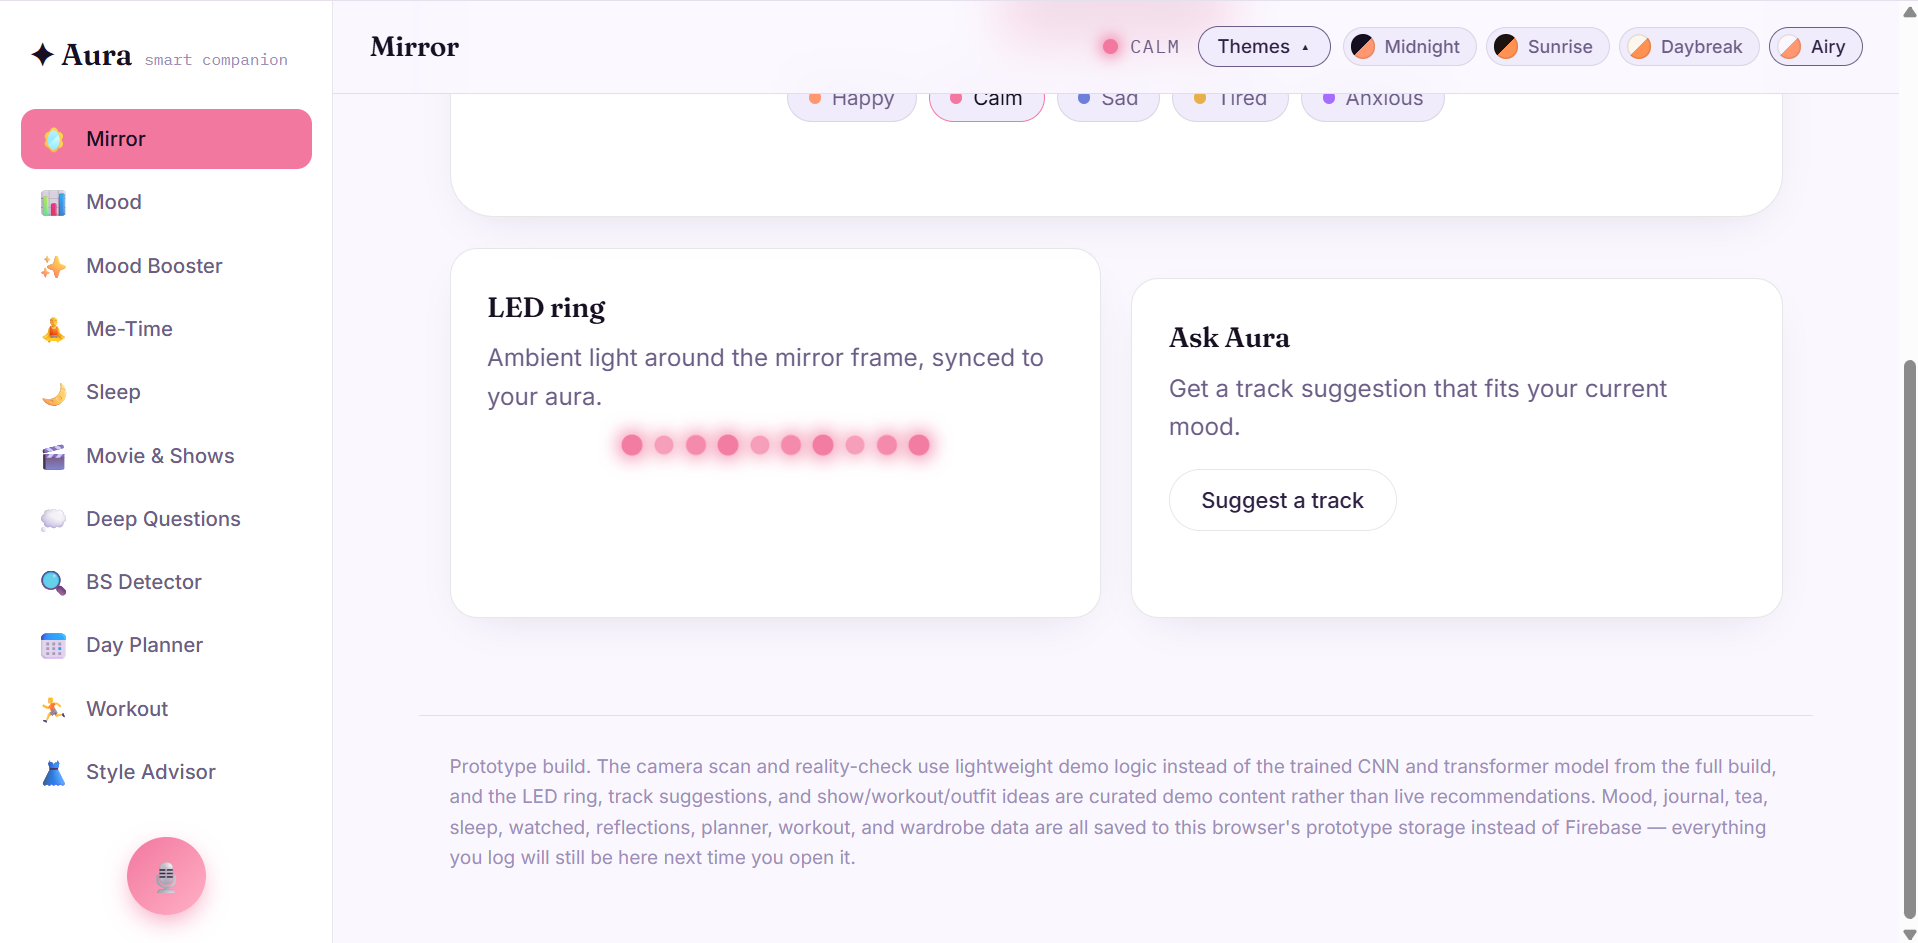
Task: Click the scrollbar up arrow
Action: pos(1909,12)
